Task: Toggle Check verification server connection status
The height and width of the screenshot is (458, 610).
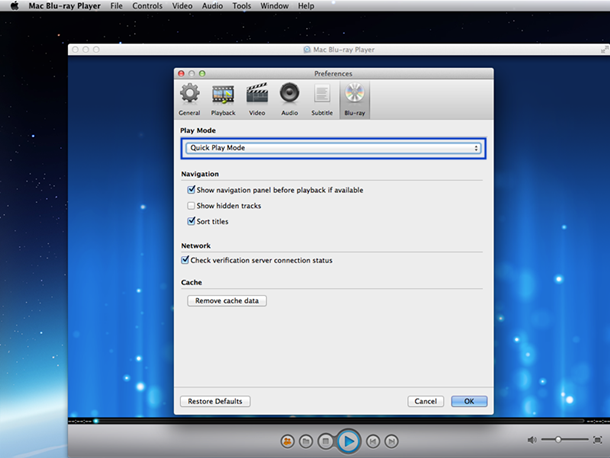Action: (x=185, y=260)
